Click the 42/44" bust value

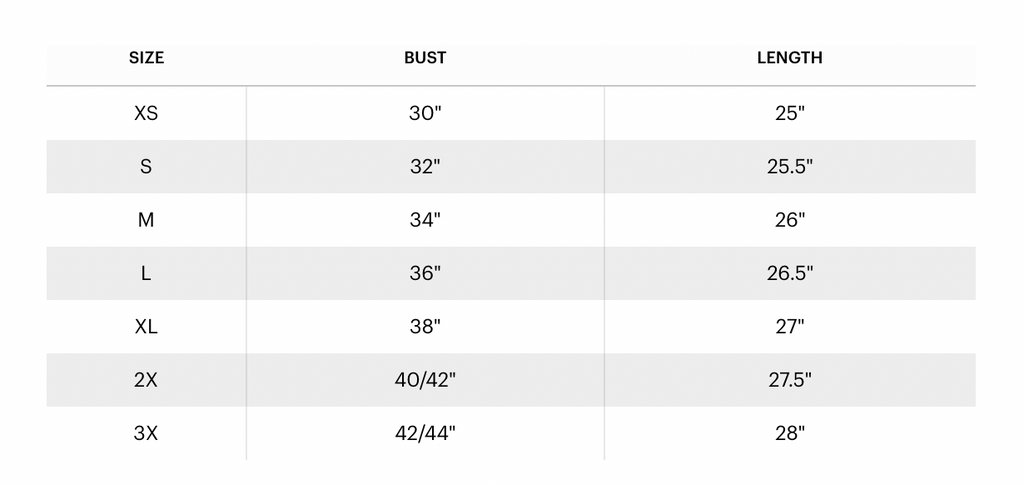(425, 433)
